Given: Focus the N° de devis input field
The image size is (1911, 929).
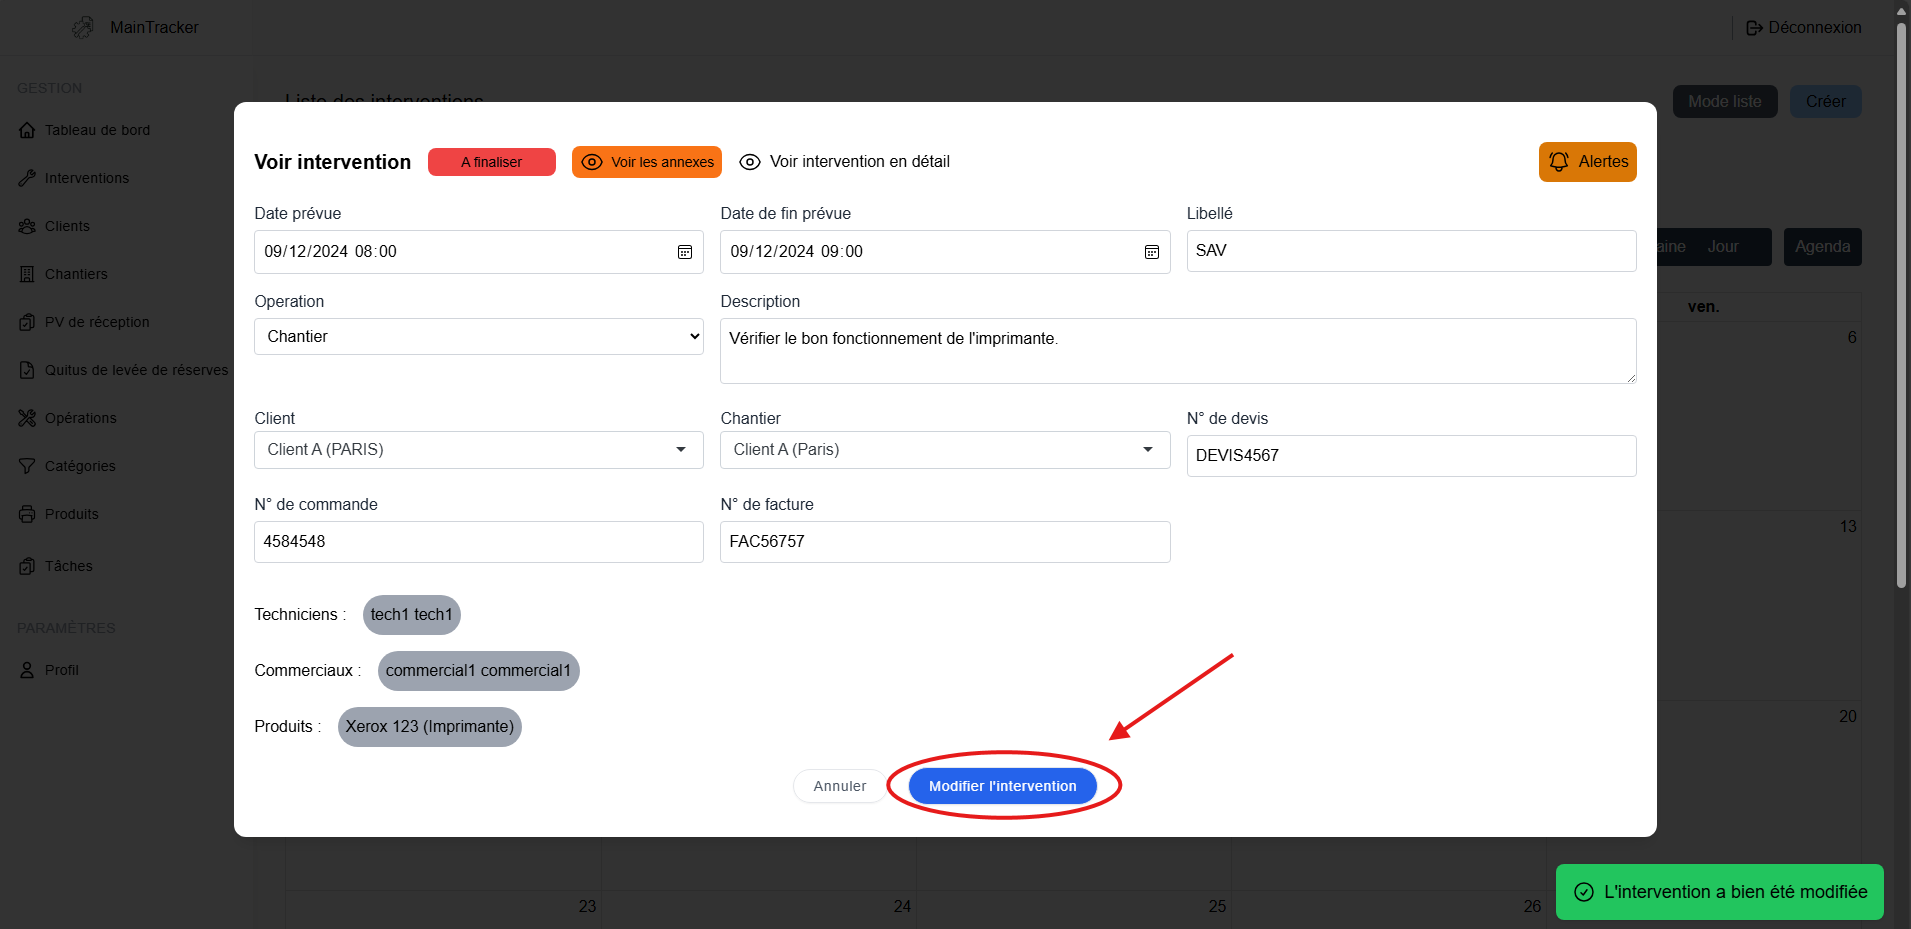Looking at the screenshot, I should pos(1410,456).
